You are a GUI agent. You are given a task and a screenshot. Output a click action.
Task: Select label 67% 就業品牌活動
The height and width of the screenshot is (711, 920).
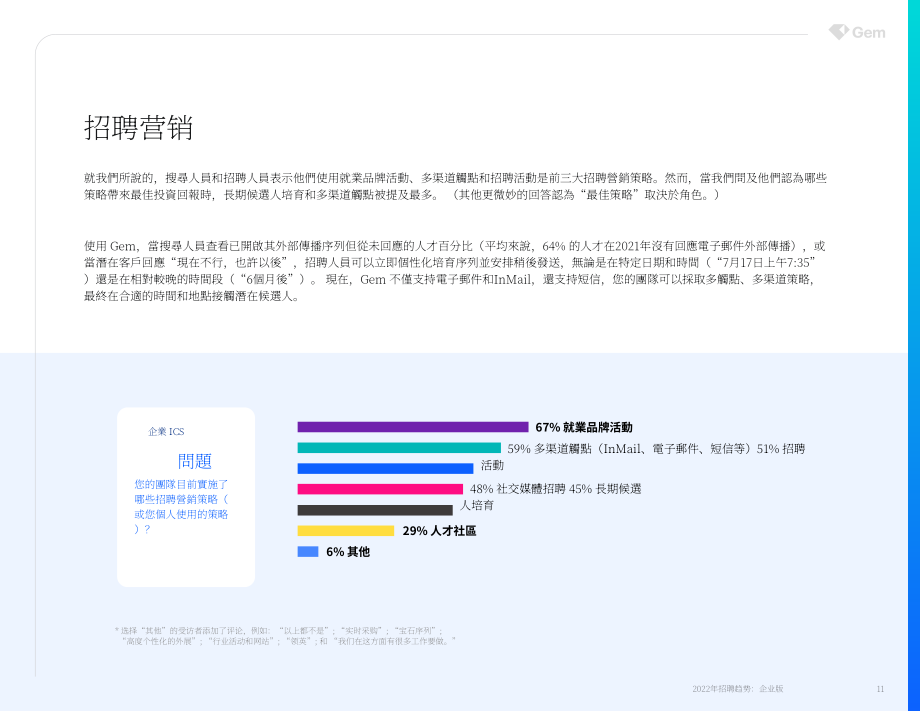(584, 427)
